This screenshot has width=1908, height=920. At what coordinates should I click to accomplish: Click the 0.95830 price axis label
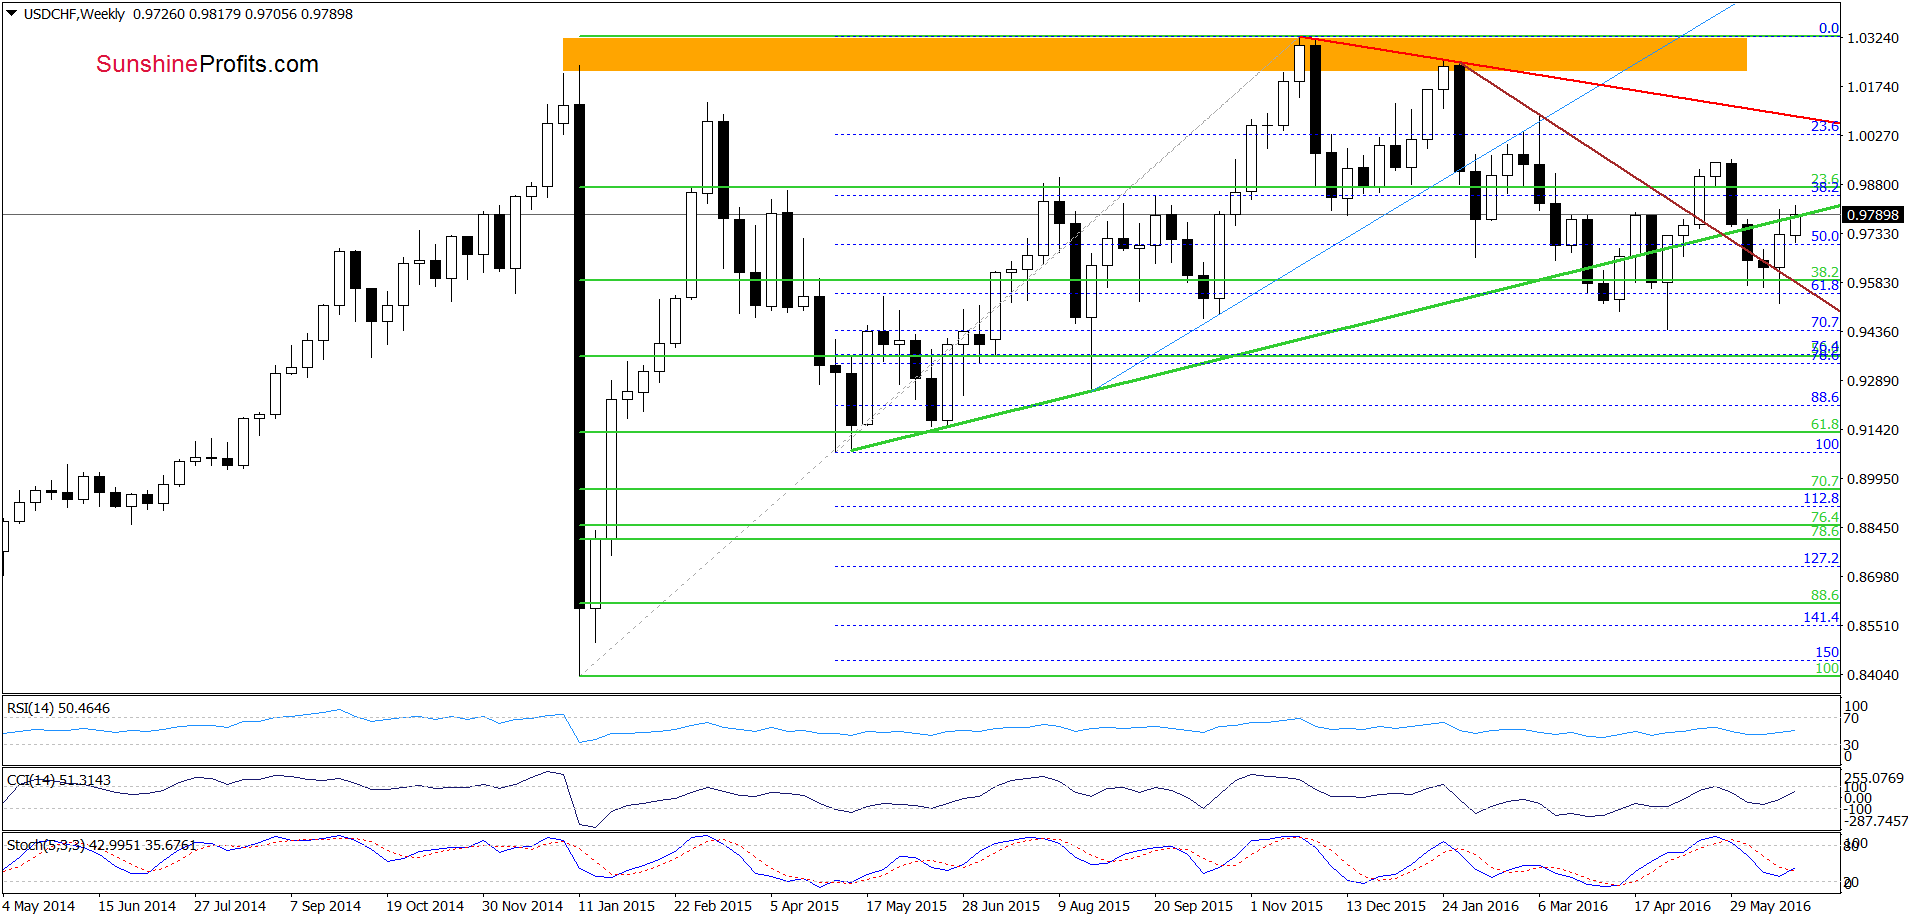(1872, 283)
